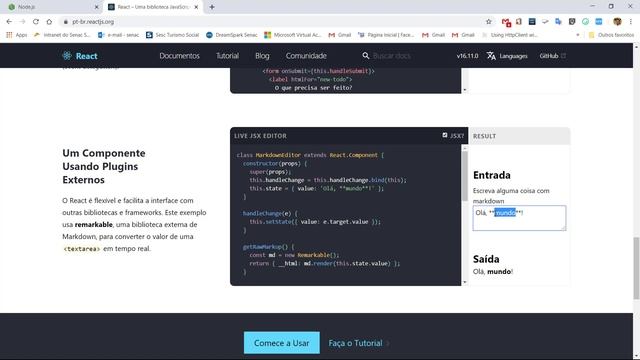
Task: Click the user profile avatar
Action: tap(617, 22)
